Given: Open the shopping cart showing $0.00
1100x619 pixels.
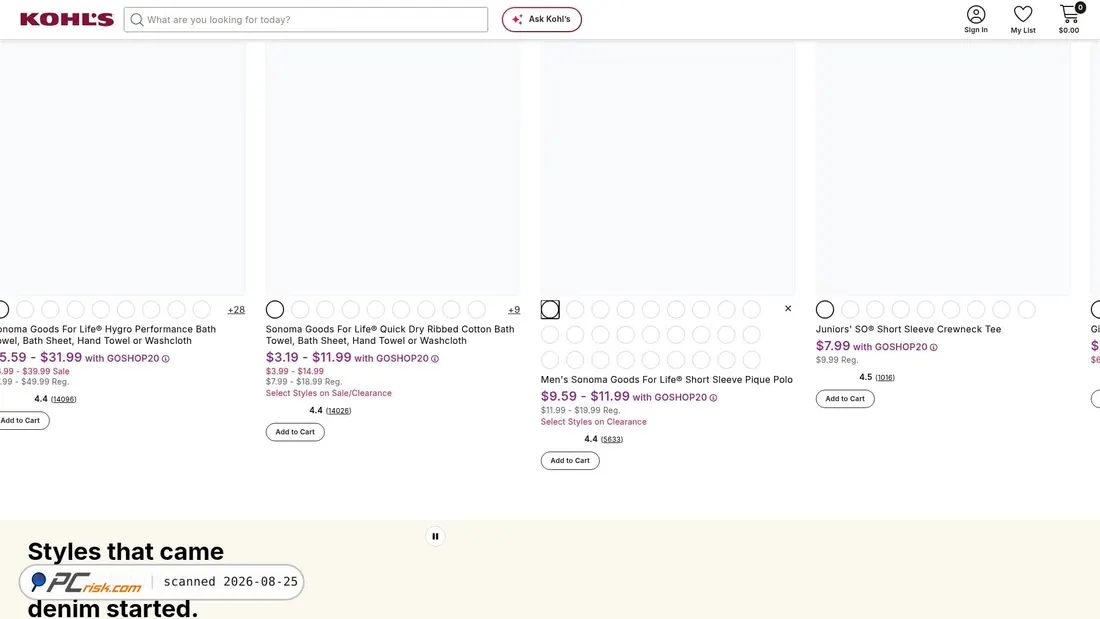Looking at the screenshot, I should coord(1069,19).
